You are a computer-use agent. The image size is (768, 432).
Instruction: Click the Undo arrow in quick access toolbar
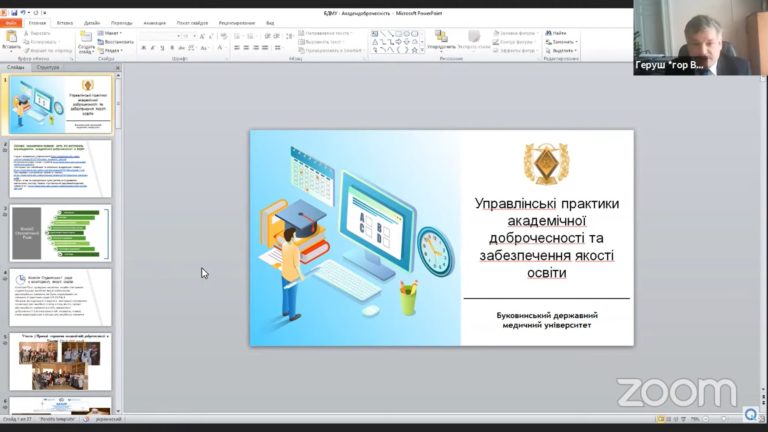23,12
